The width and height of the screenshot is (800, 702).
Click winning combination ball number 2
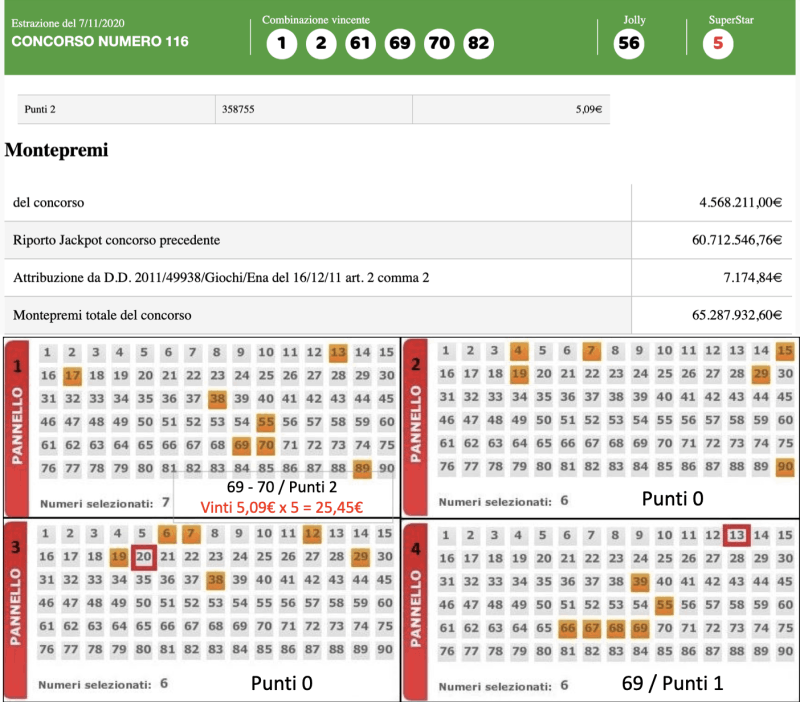click(321, 44)
